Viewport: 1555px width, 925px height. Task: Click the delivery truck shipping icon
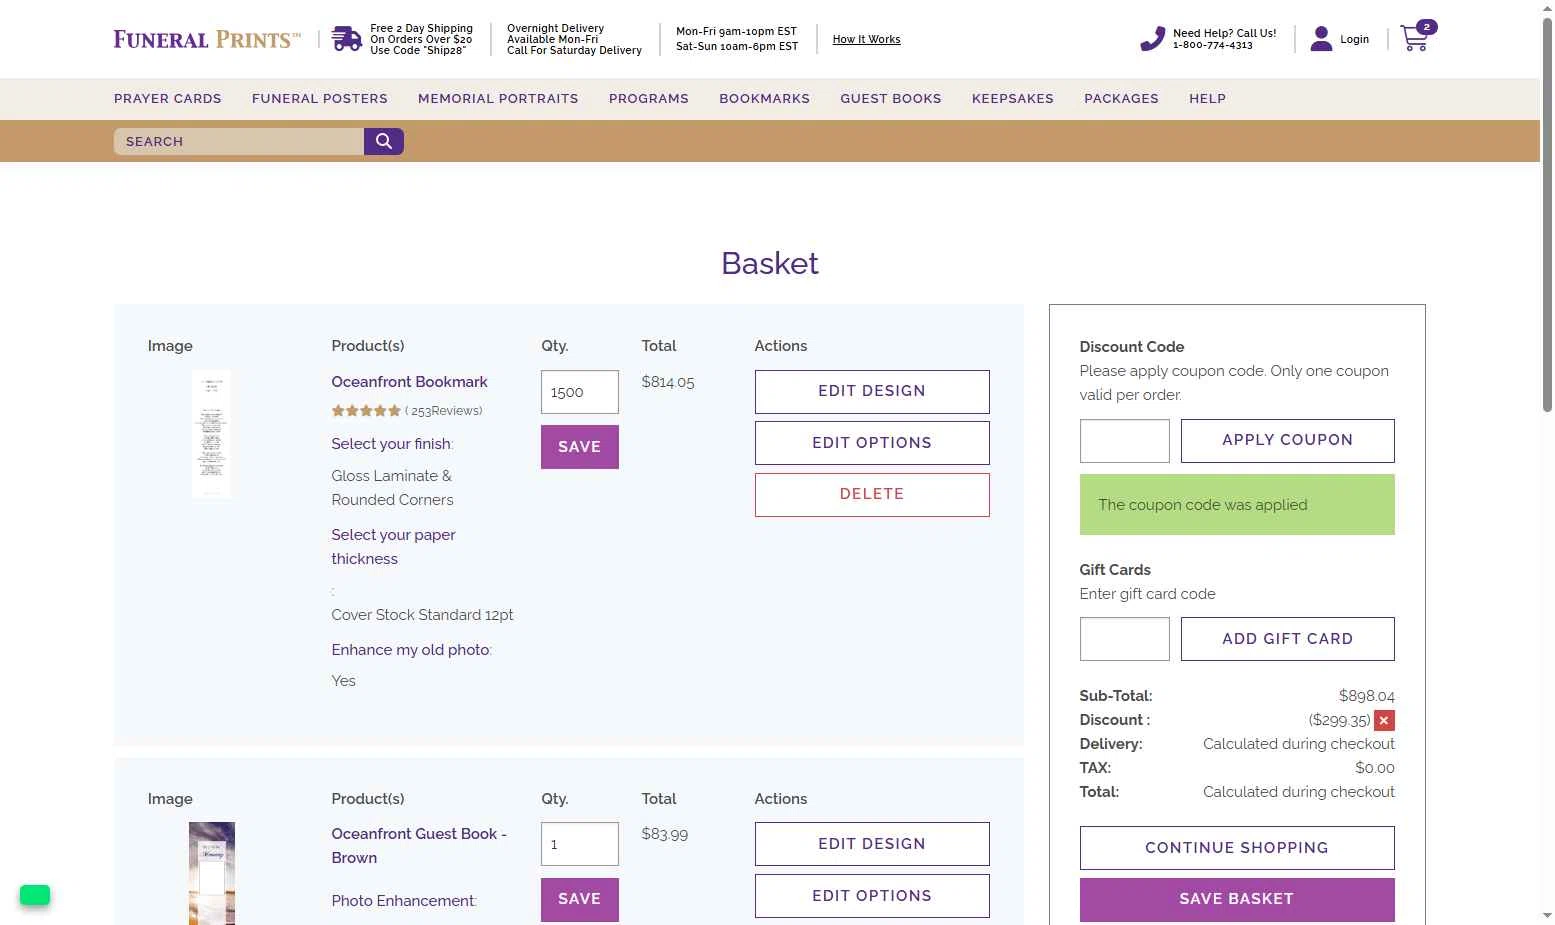point(347,39)
